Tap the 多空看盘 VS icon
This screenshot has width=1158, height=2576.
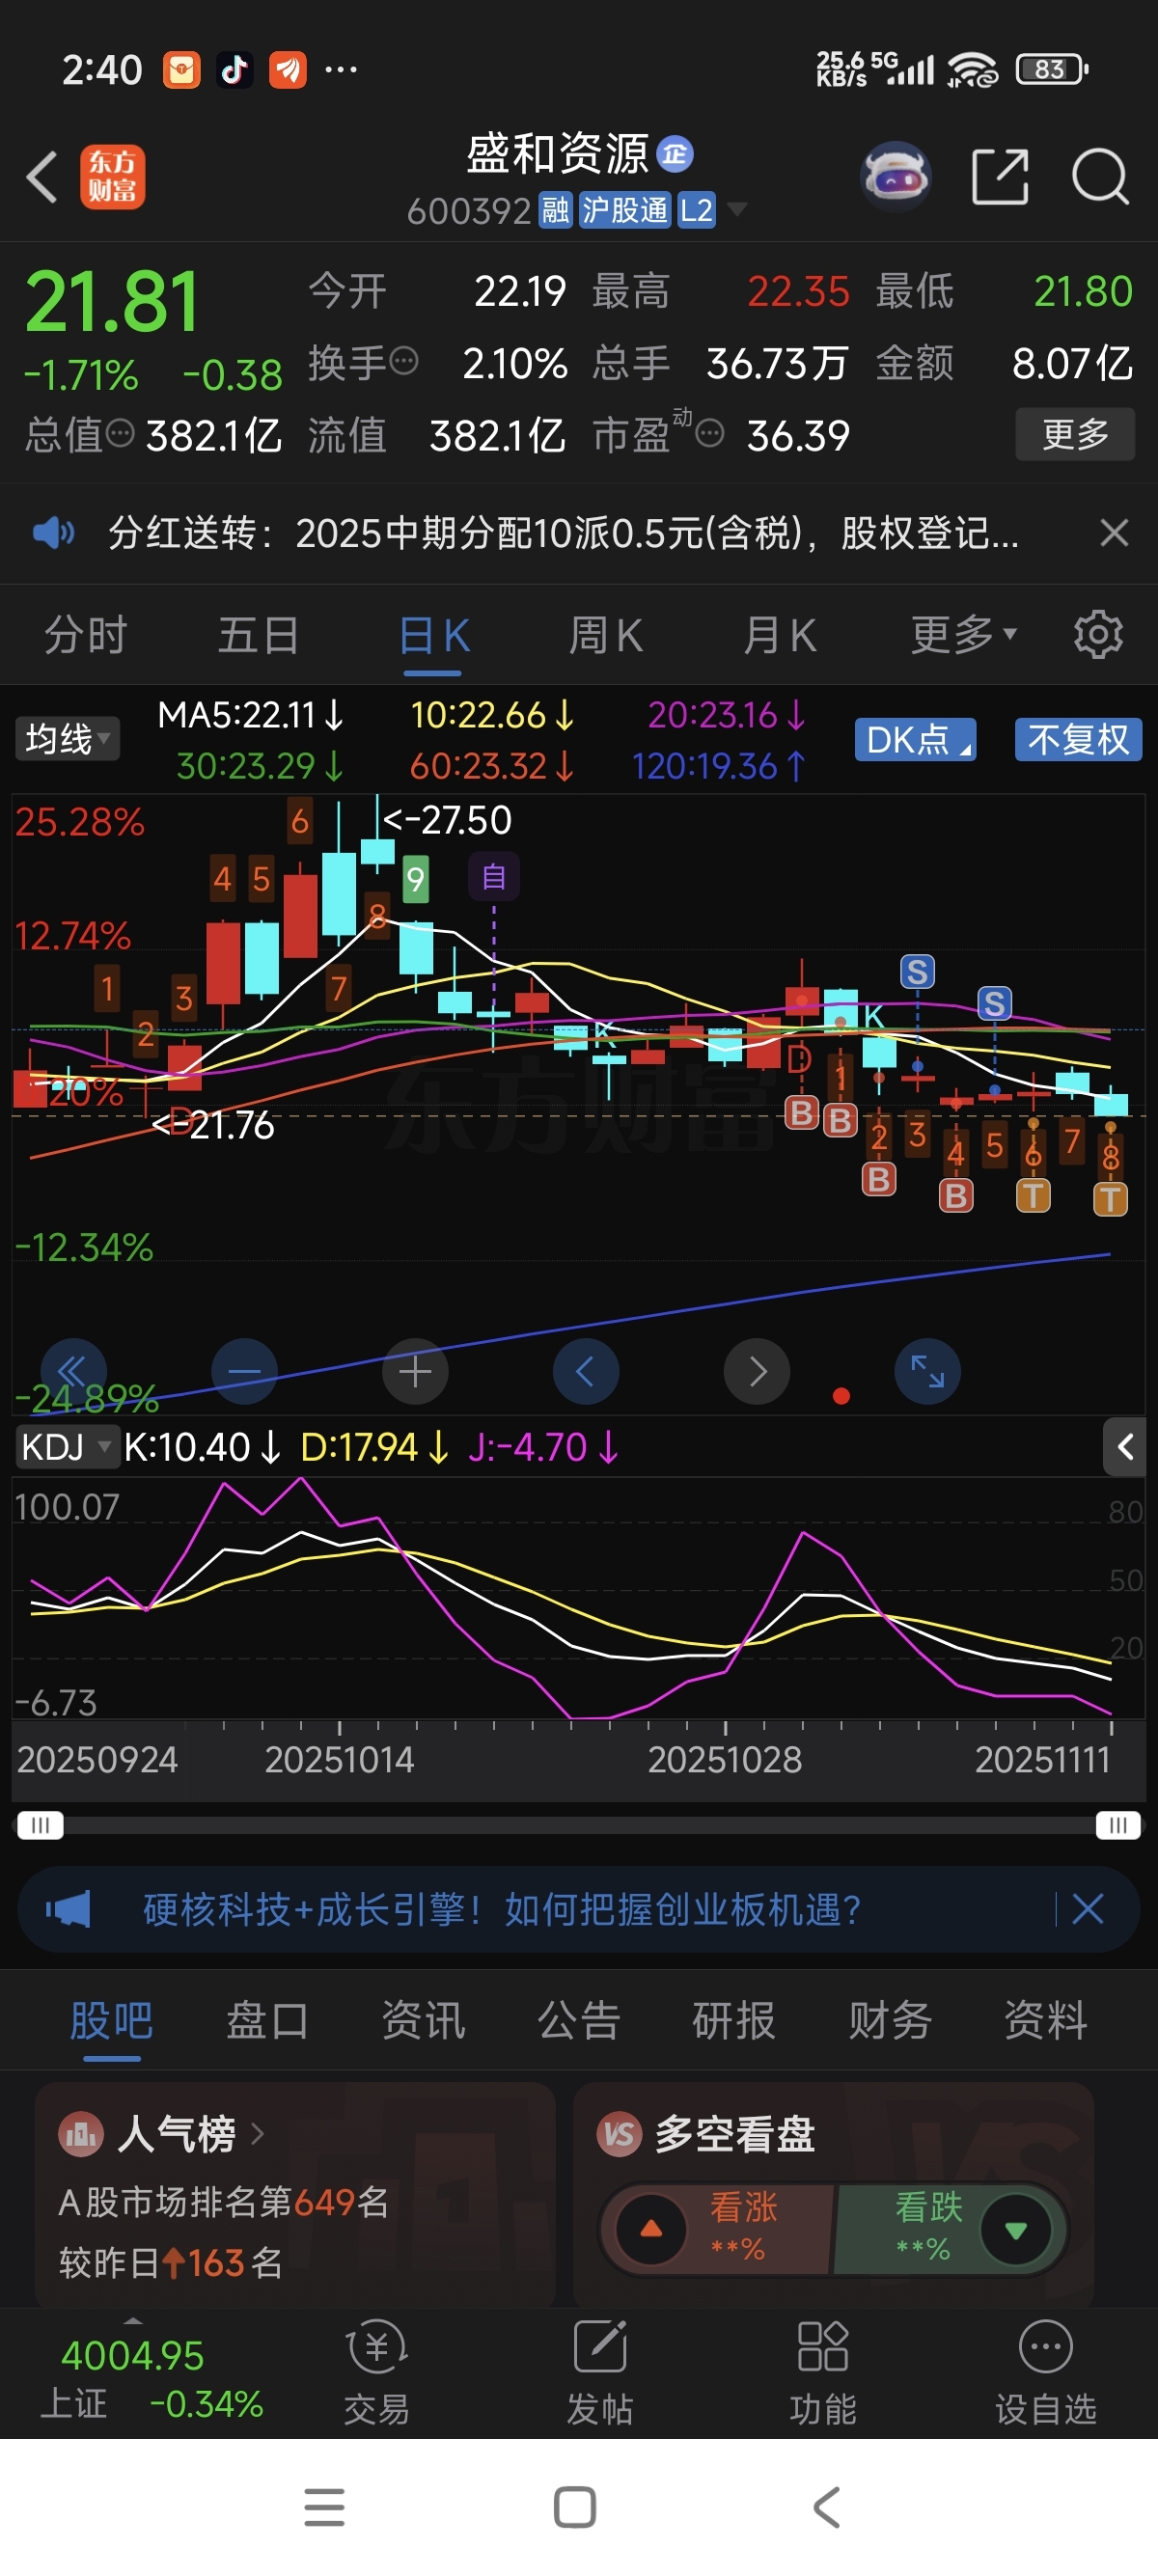coord(619,2135)
